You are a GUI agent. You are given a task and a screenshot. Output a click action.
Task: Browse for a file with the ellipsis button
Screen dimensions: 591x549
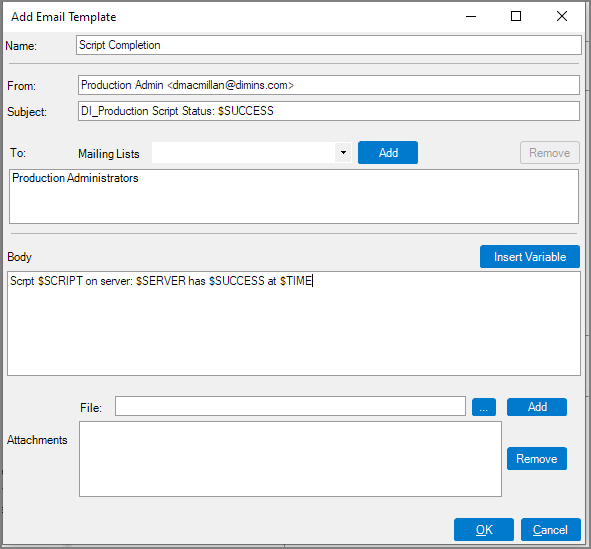click(484, 407)
